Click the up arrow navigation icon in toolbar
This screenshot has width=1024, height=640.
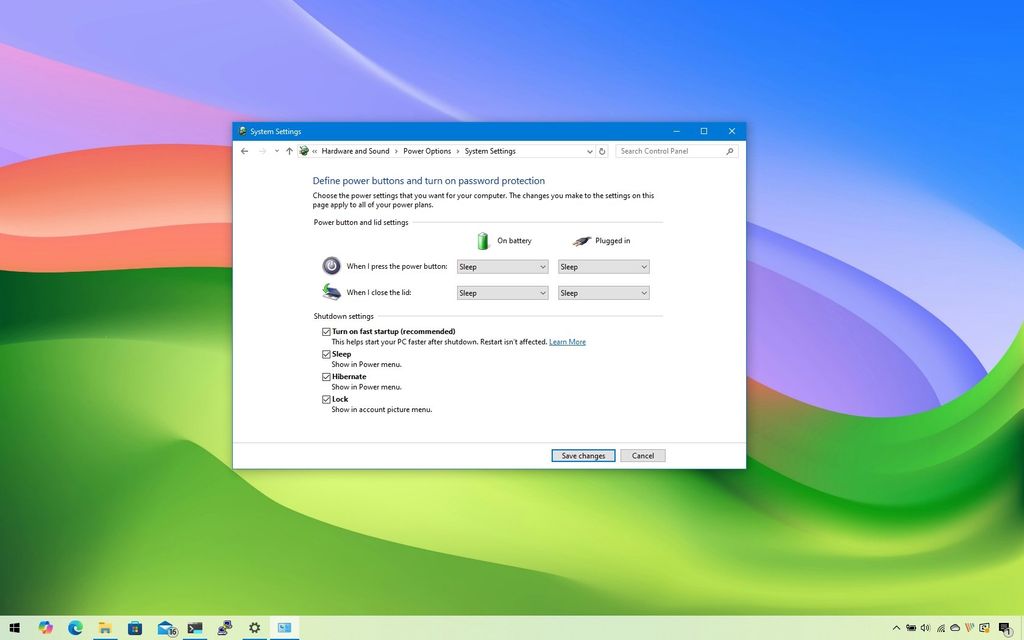point(288,151)
